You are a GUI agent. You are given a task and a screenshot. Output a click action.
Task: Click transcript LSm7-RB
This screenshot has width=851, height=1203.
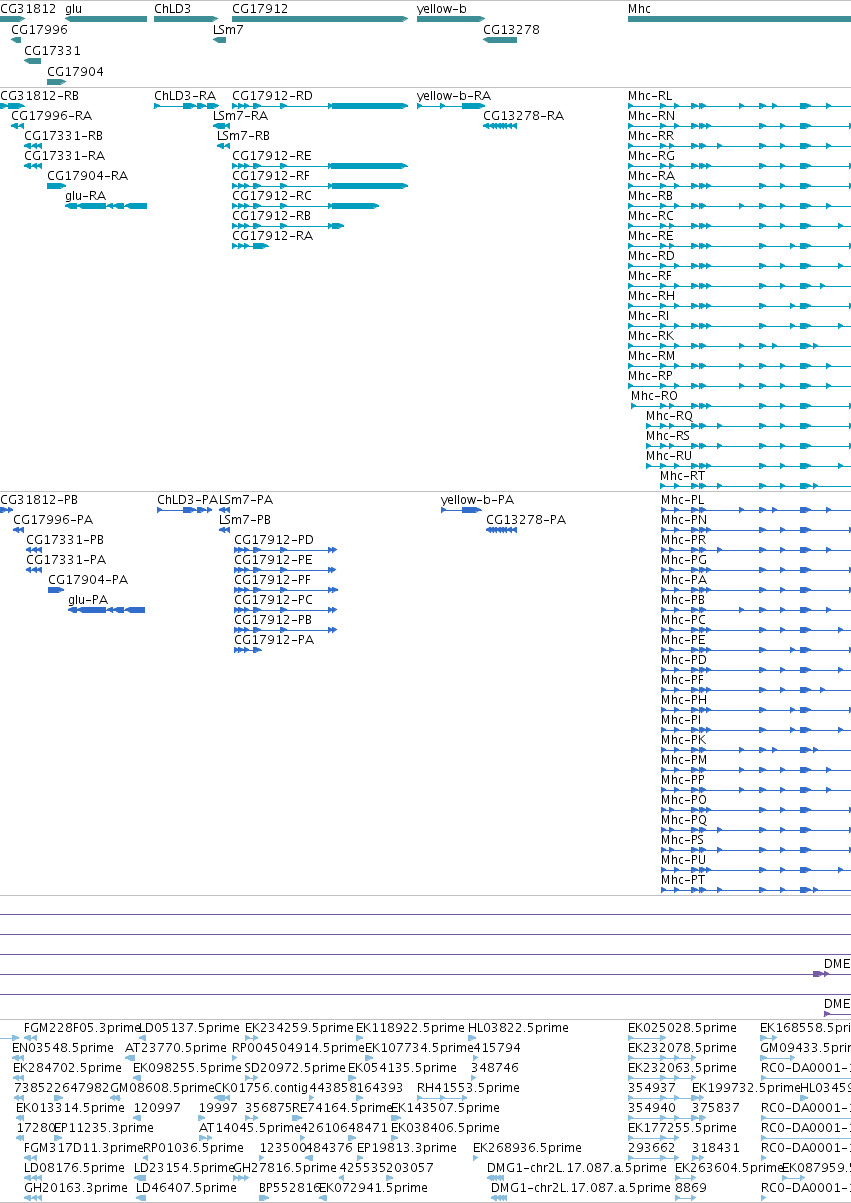click(x=243, y=136)
